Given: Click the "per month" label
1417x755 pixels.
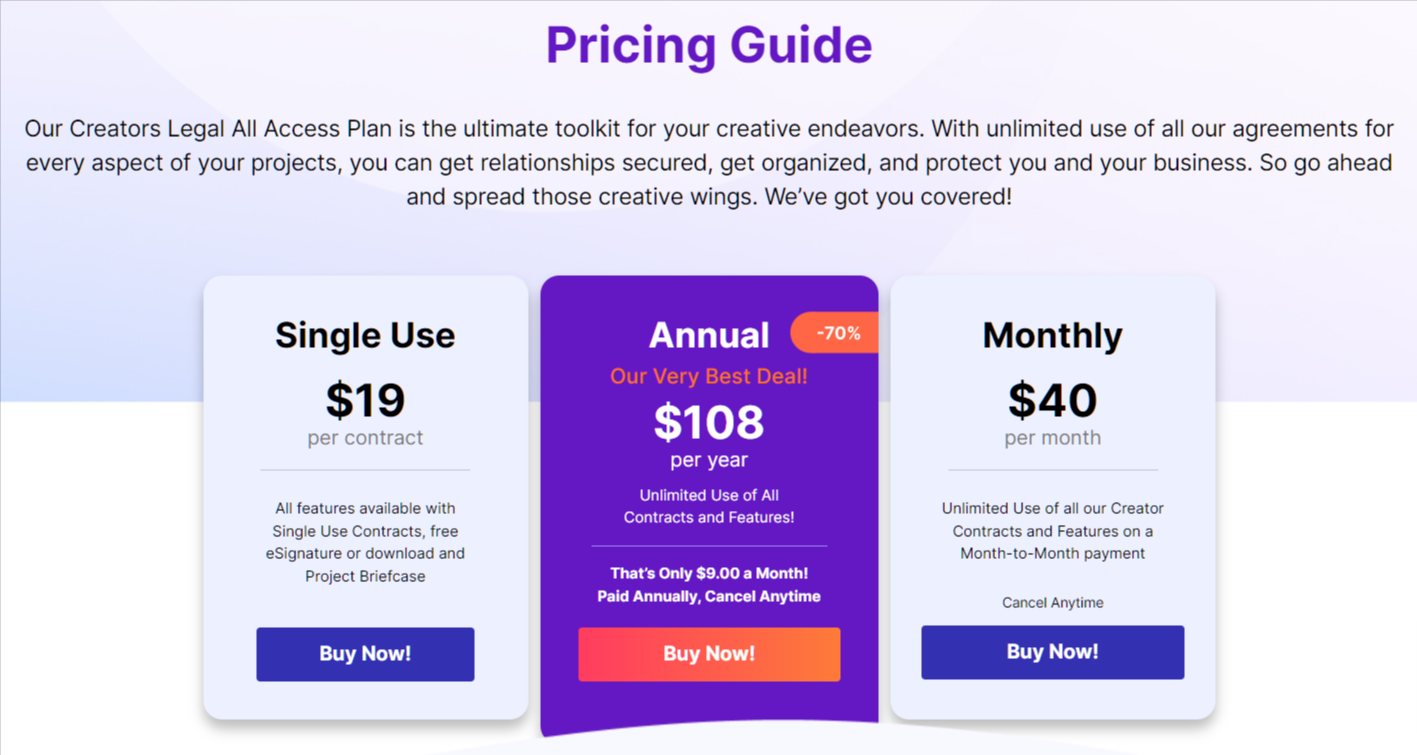Looking at the screenshot, I should coord(1052,438).
